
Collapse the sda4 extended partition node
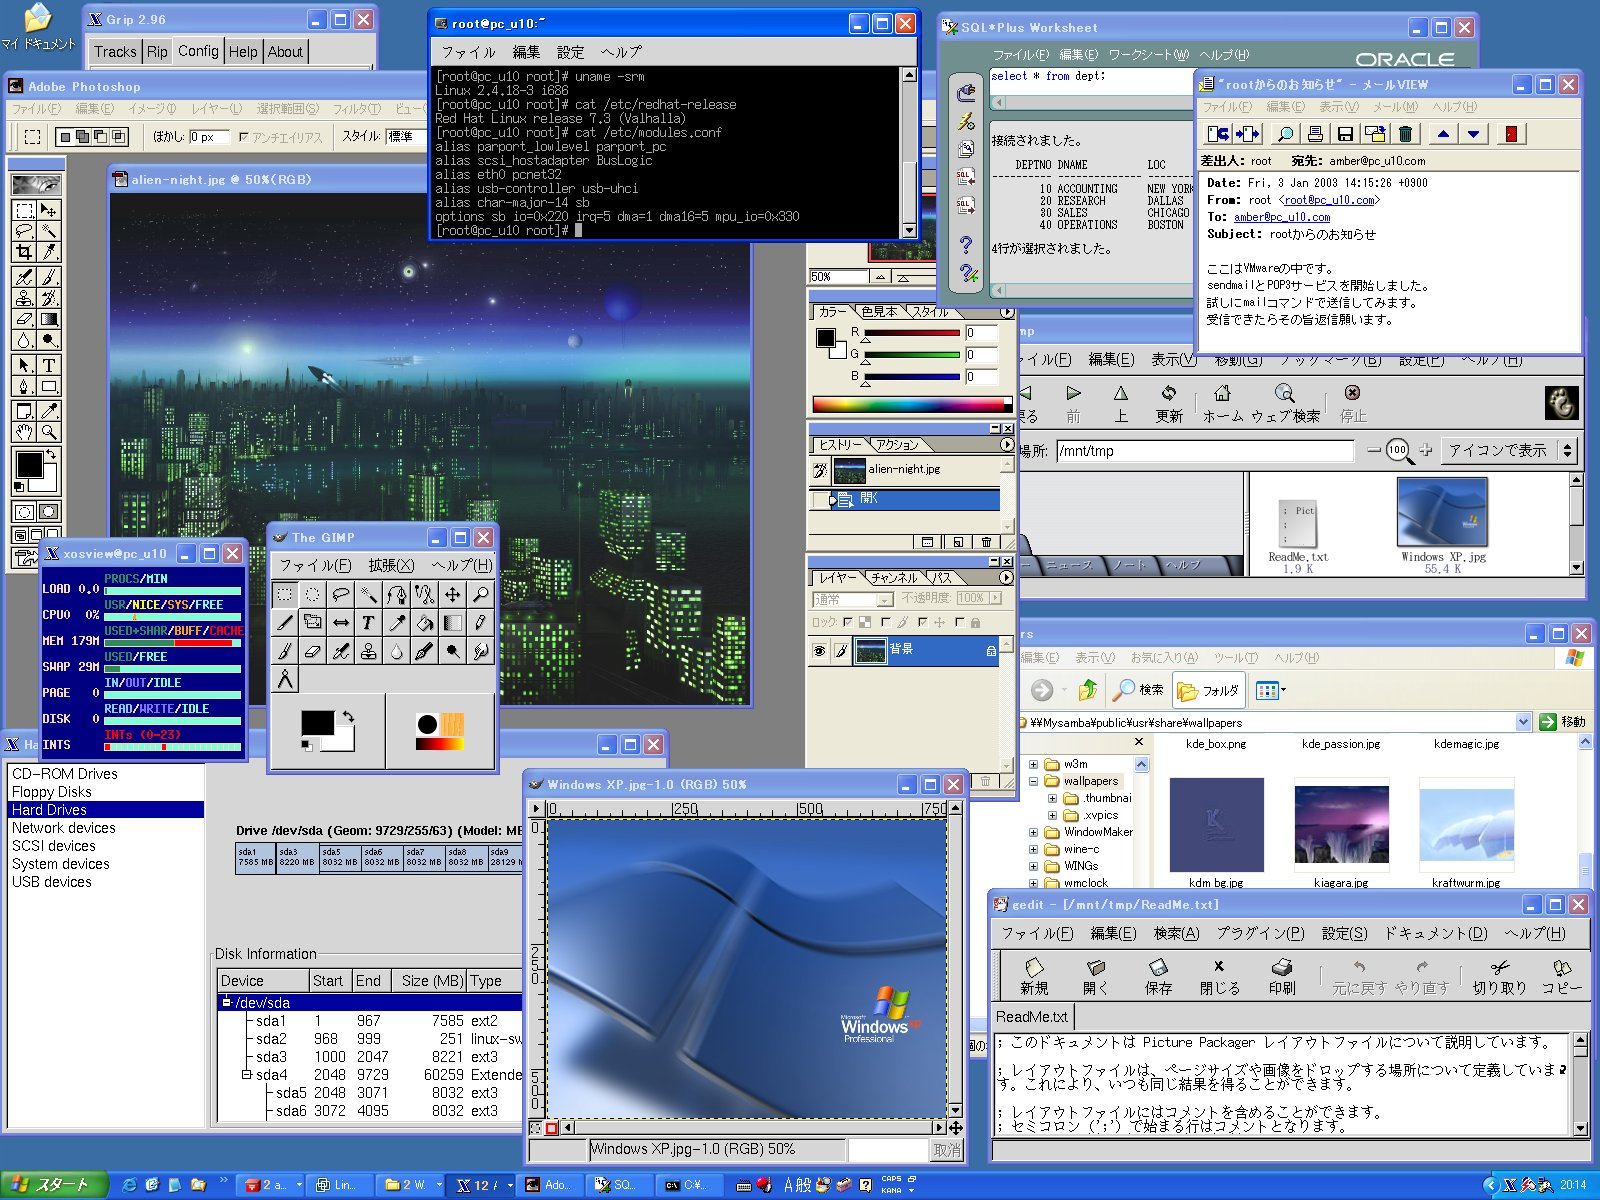click(x=246, y=1075)
